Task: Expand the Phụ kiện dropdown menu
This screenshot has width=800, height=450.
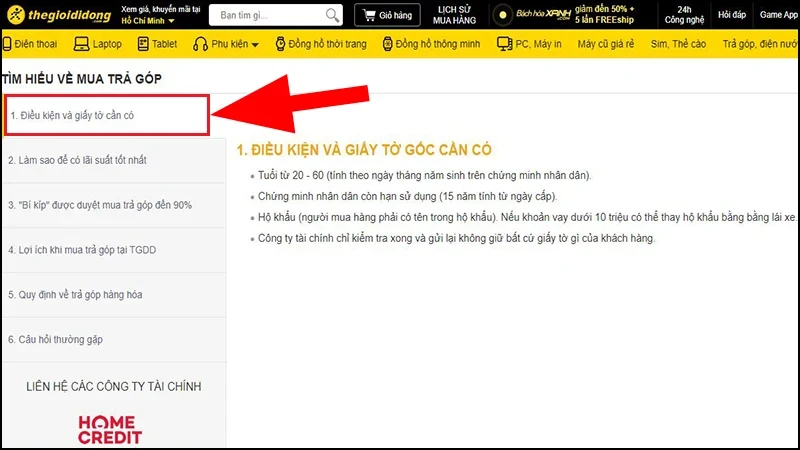Action: [x=229, y=44]
